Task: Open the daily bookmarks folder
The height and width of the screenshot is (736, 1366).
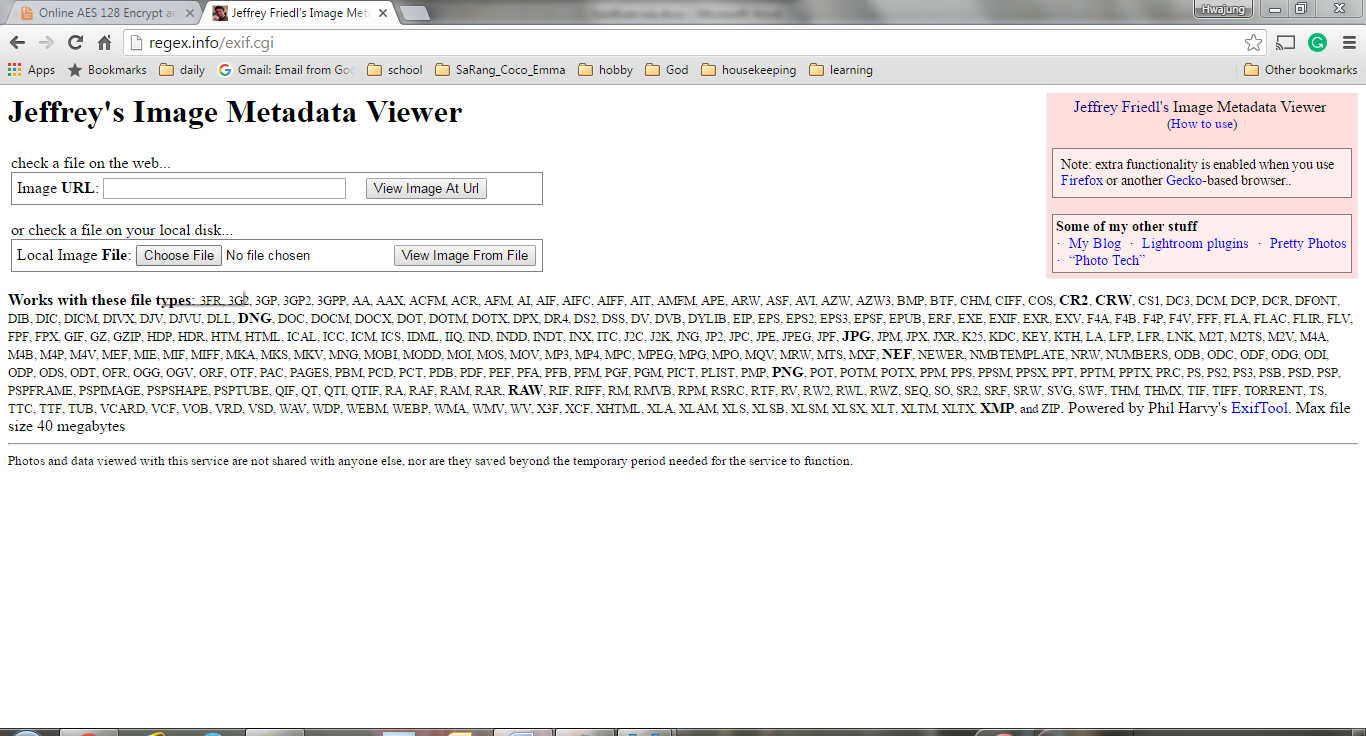Action: 182,70
